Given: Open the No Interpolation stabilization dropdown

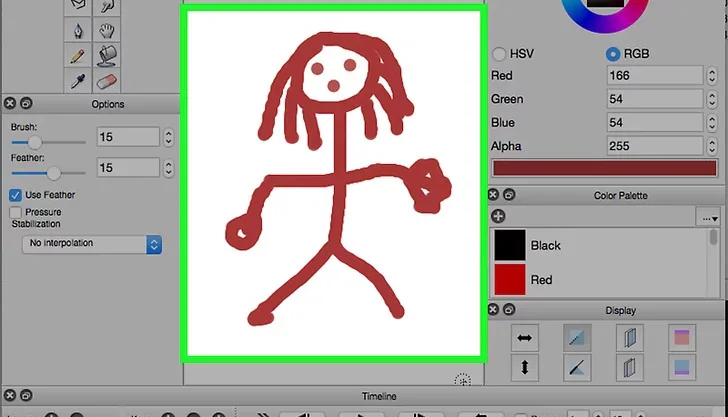Looking at the screenshot, I should pos(92,244).
